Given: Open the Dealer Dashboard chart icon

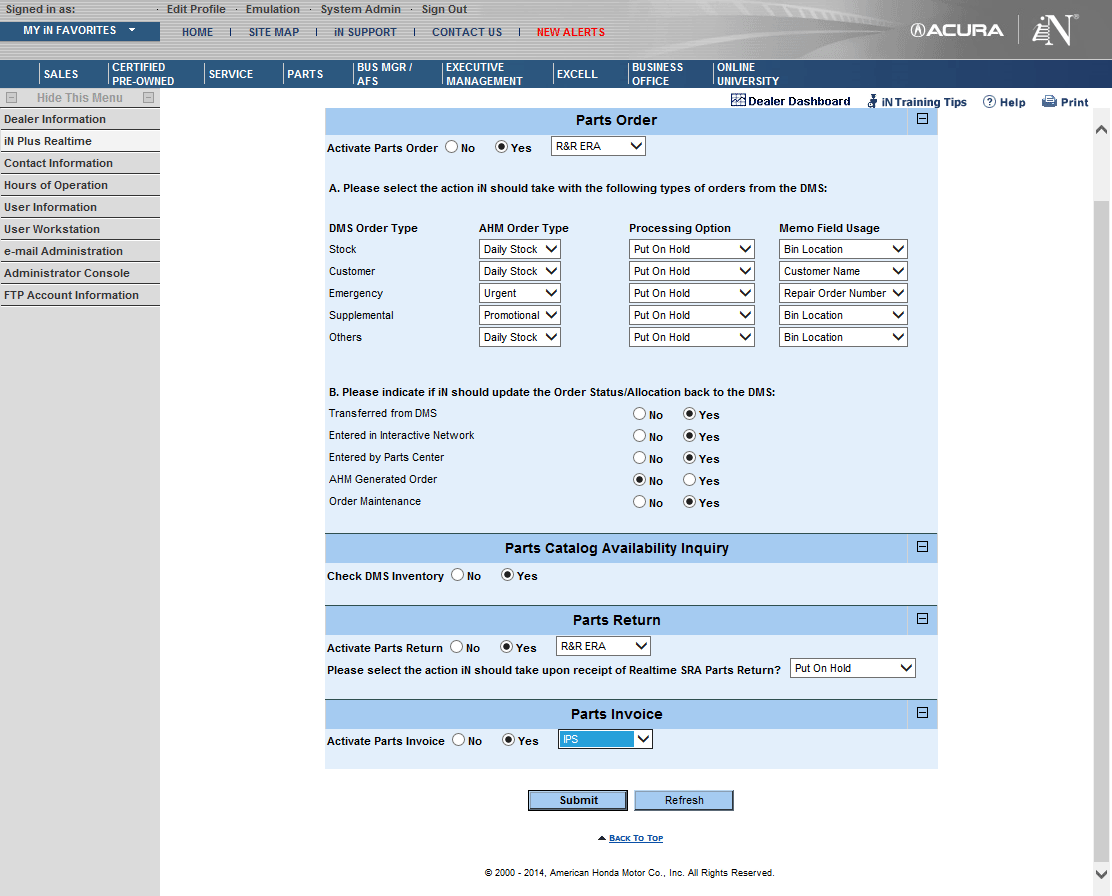Looking at the screenshot, I should coord(738,101).
